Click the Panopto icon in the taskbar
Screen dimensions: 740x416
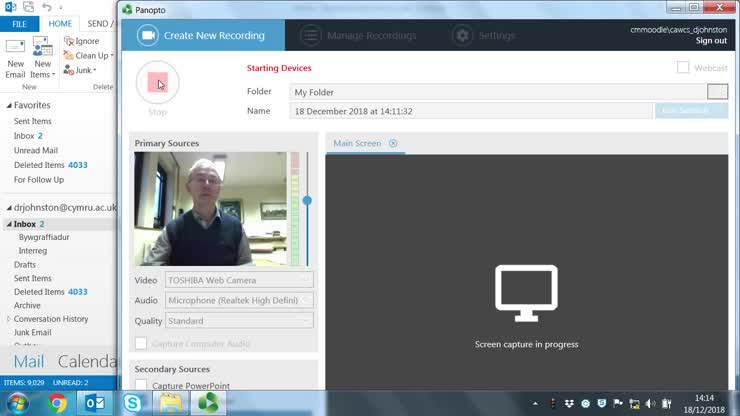210,403
